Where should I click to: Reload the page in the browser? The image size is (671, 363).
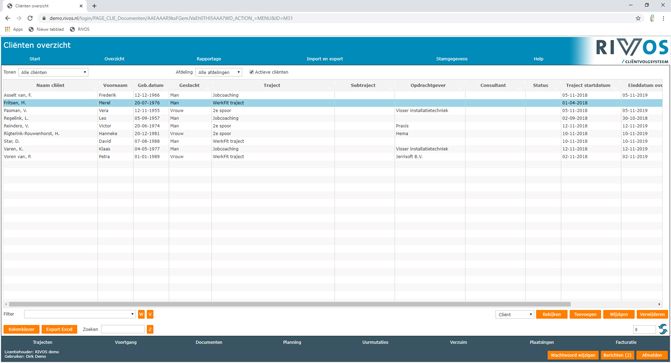pyautogui.click(x=30, y=18)
